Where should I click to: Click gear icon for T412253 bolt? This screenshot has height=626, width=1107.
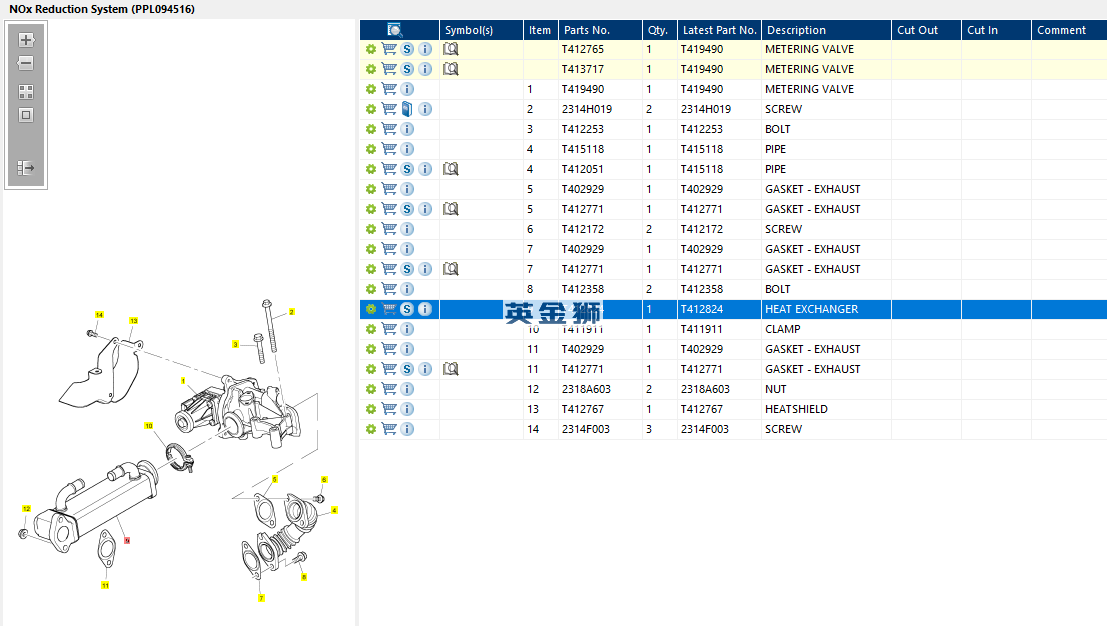click(x=371, y=129)
